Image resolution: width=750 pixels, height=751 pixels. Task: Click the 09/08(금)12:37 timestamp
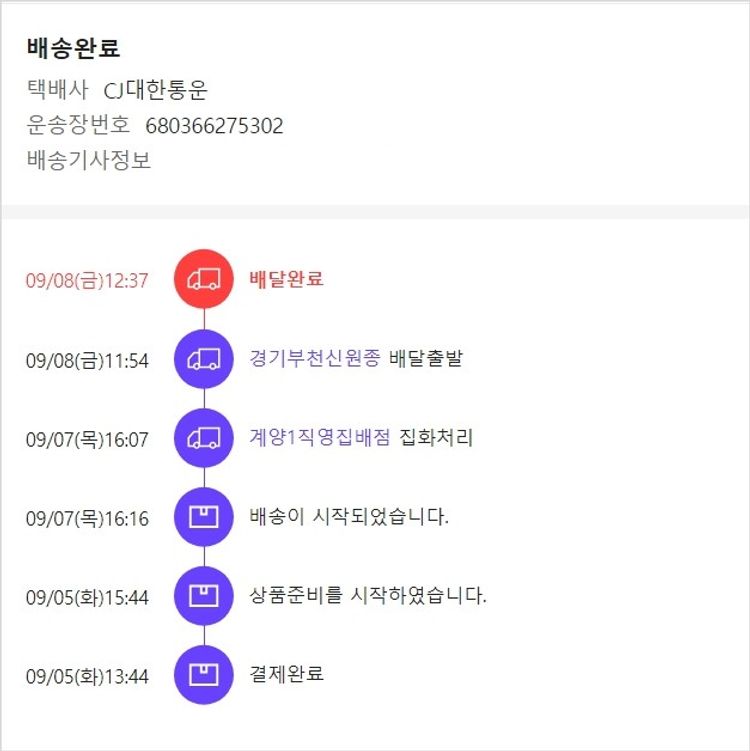(87, 280)
